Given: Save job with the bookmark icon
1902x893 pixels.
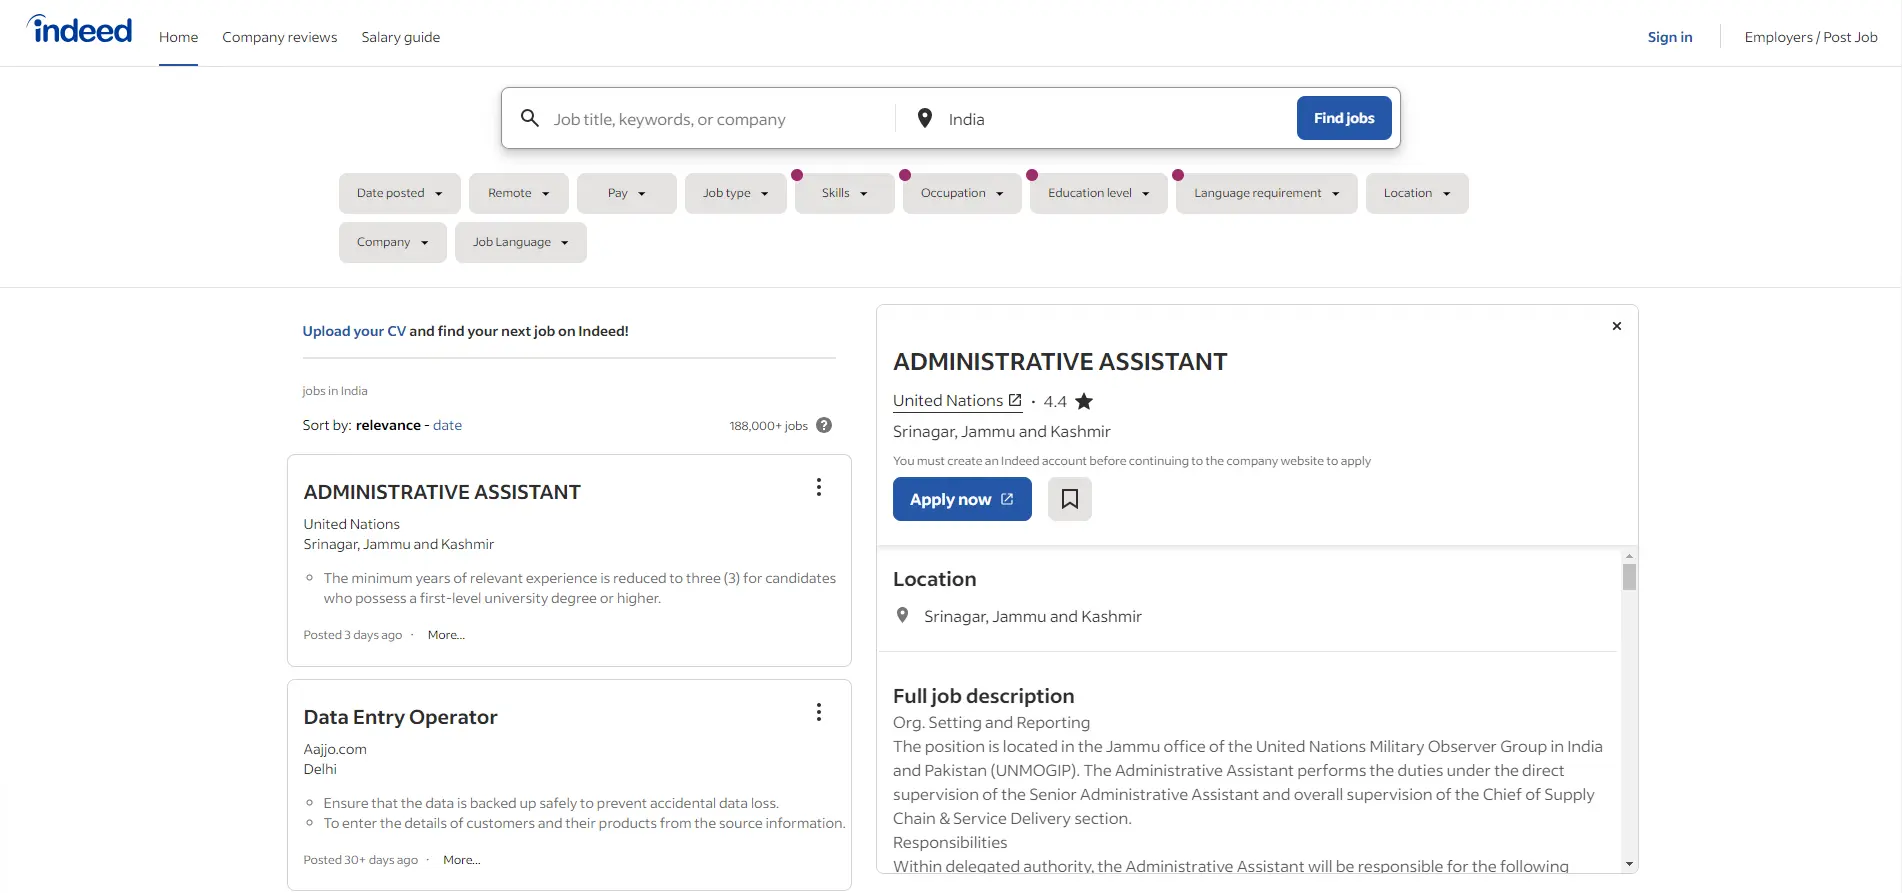Looking at the screenshot, I should pos(1070,499).
